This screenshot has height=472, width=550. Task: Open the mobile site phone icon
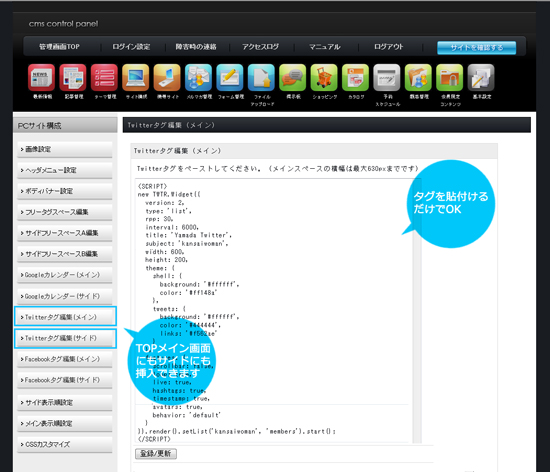click(167, 77)
